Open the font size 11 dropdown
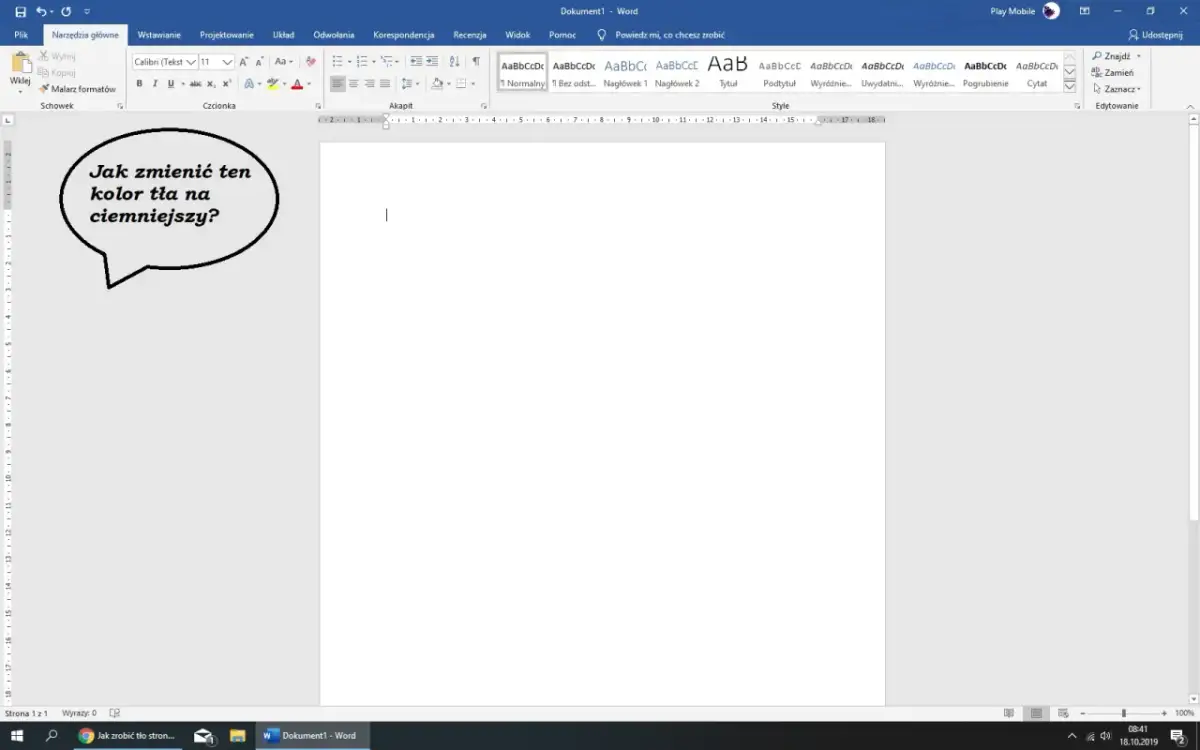The width and height of the screenshot is (1200, 750). click(x=227, y=62)
